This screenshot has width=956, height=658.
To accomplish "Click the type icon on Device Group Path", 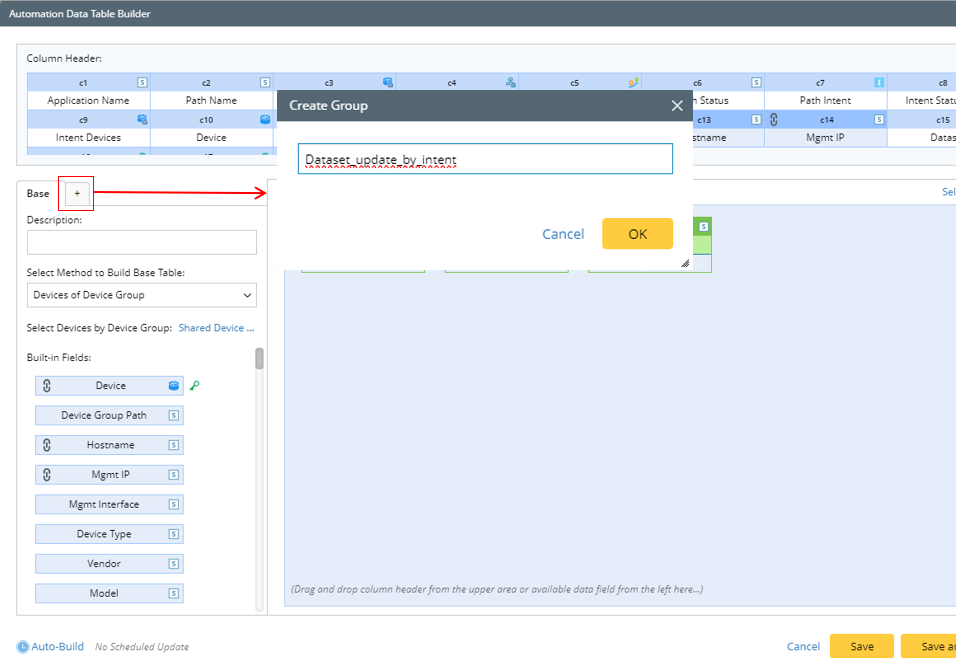I will pos(174,415).
